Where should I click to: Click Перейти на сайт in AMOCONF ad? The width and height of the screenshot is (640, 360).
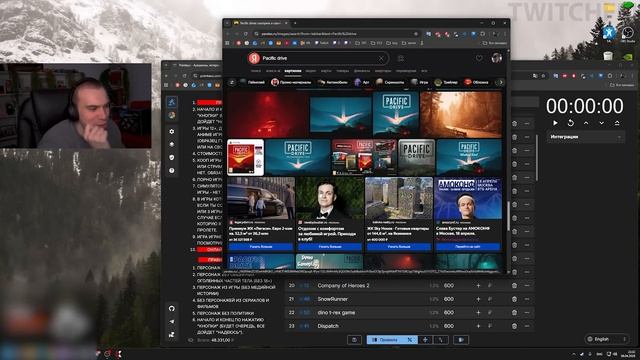[x=468, y=247]
